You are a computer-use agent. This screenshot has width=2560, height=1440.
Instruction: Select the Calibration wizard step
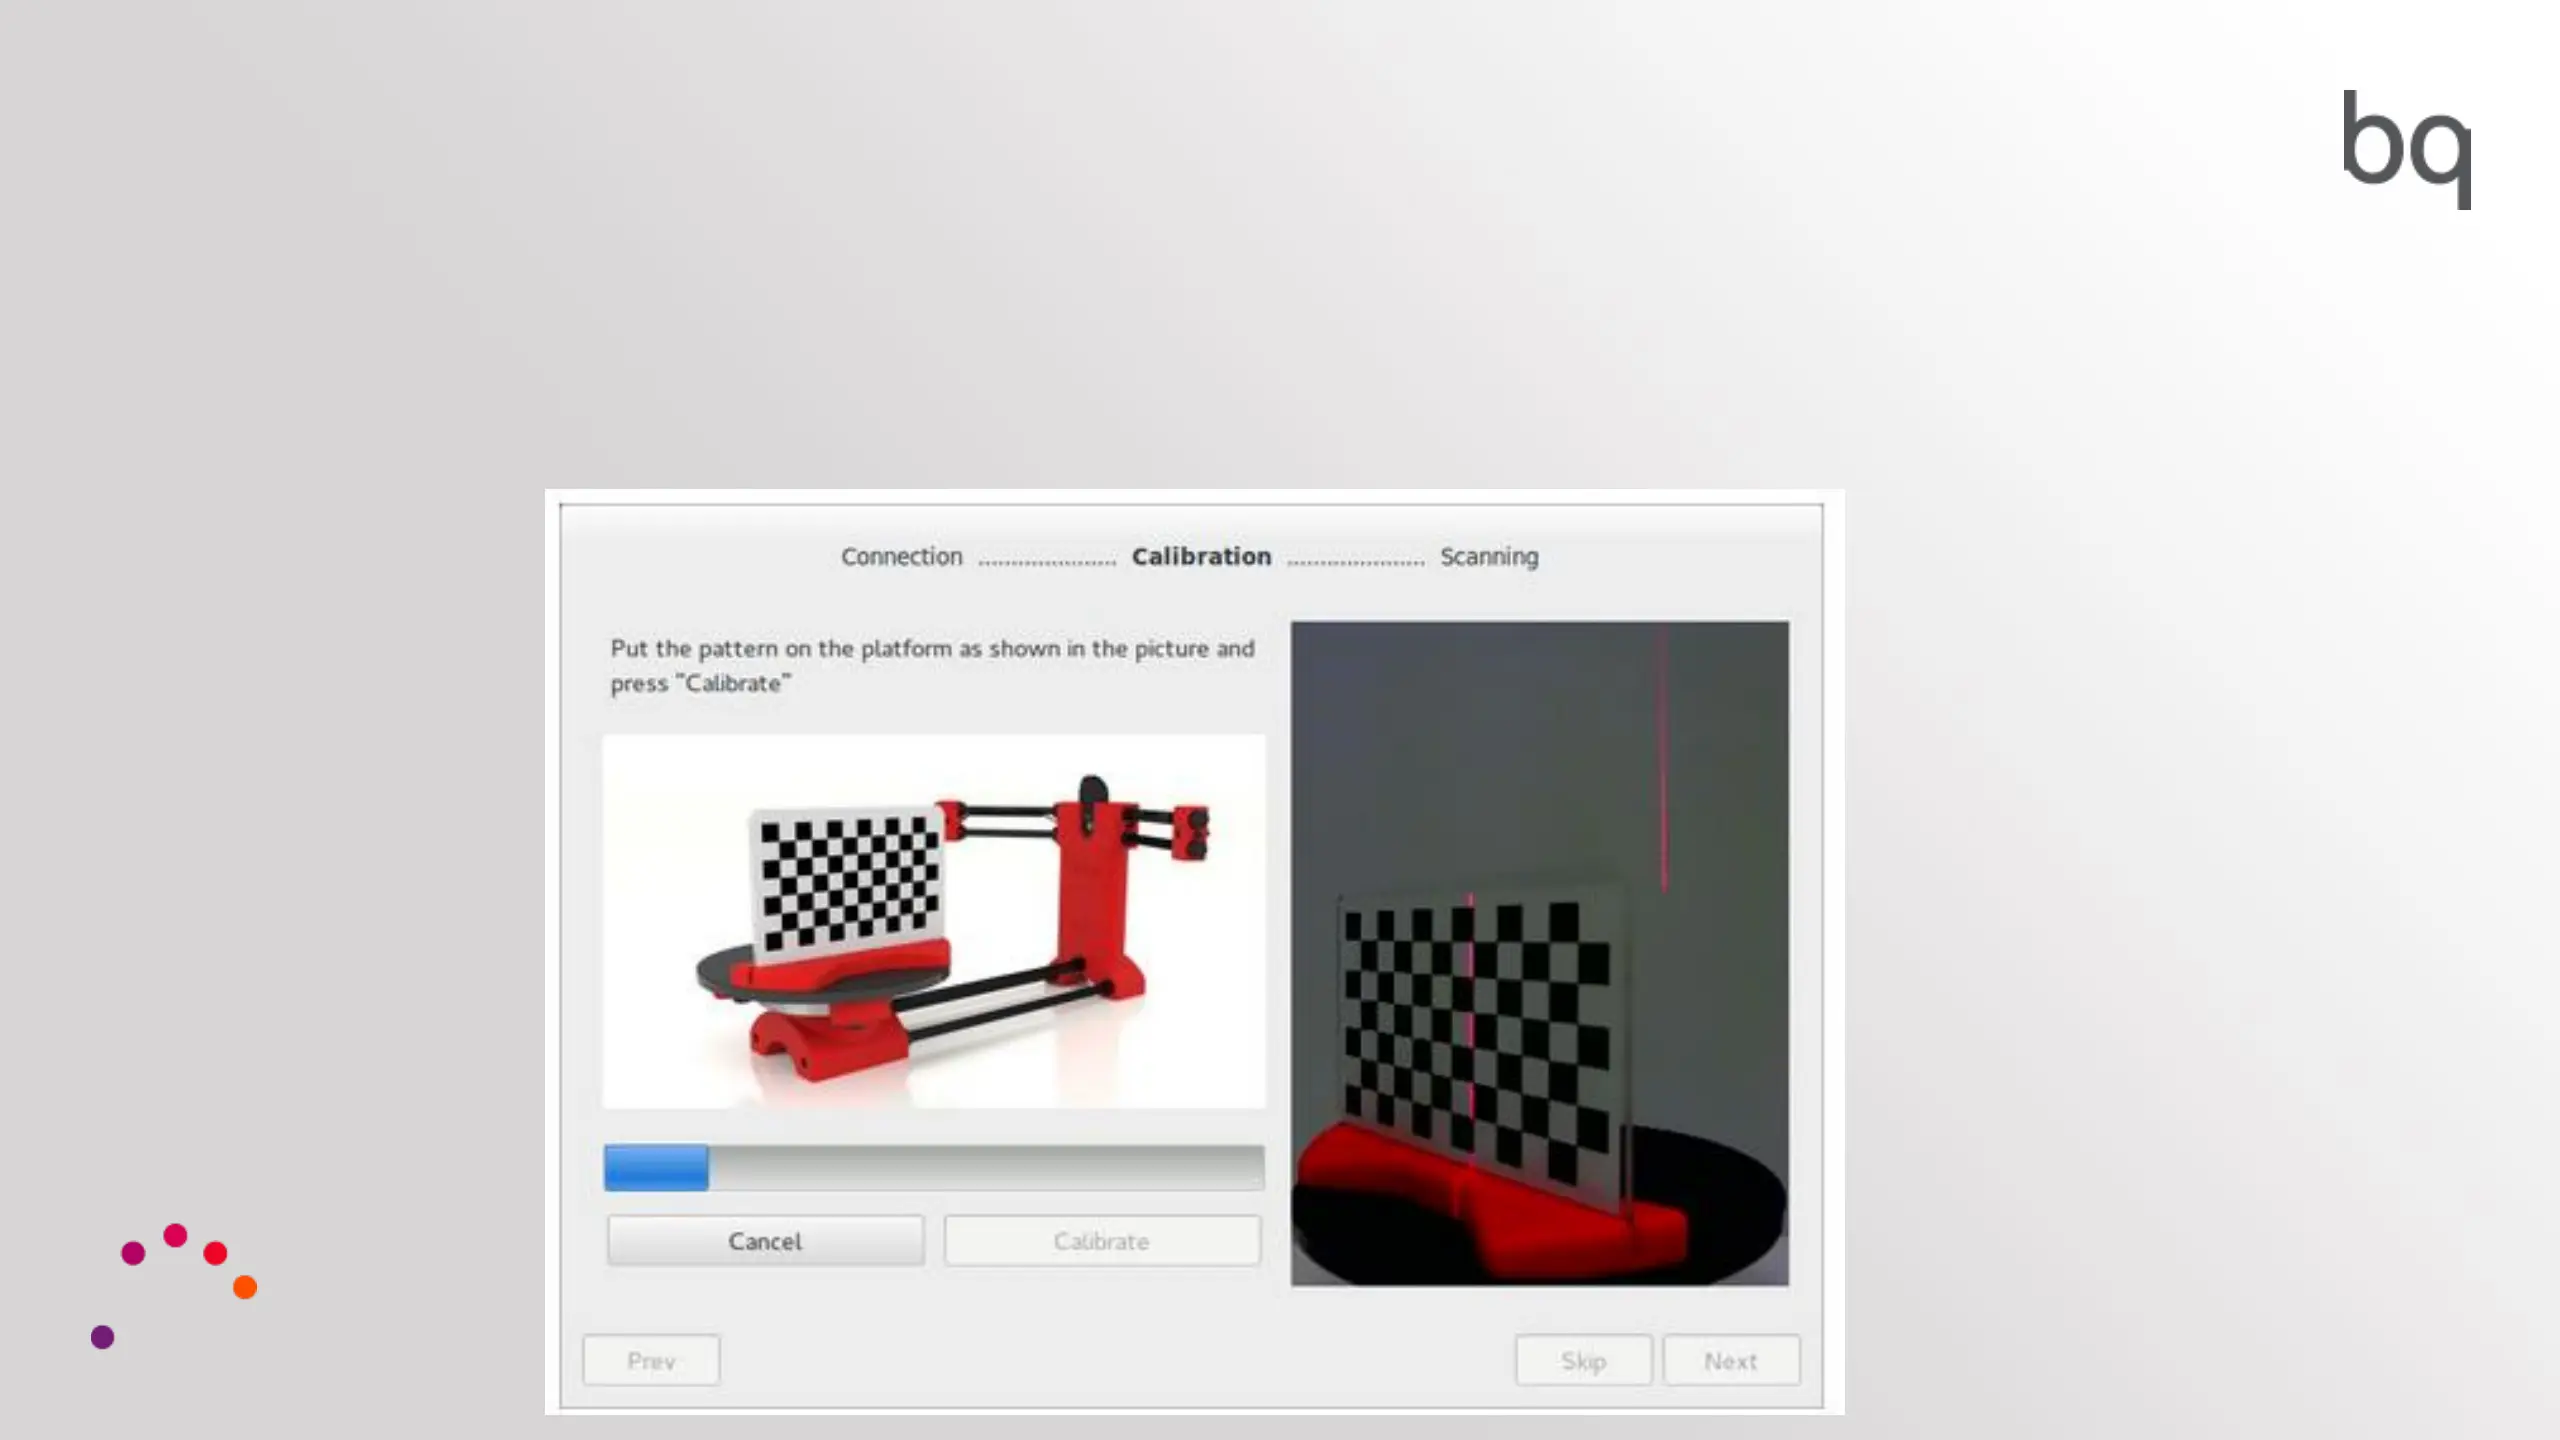(x=1201, y=557)
